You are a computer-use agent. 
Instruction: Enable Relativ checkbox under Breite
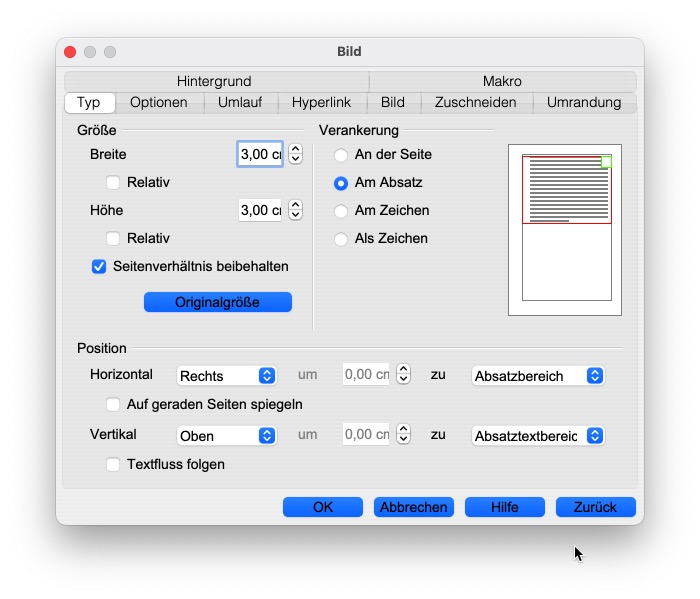click(113, 183)
